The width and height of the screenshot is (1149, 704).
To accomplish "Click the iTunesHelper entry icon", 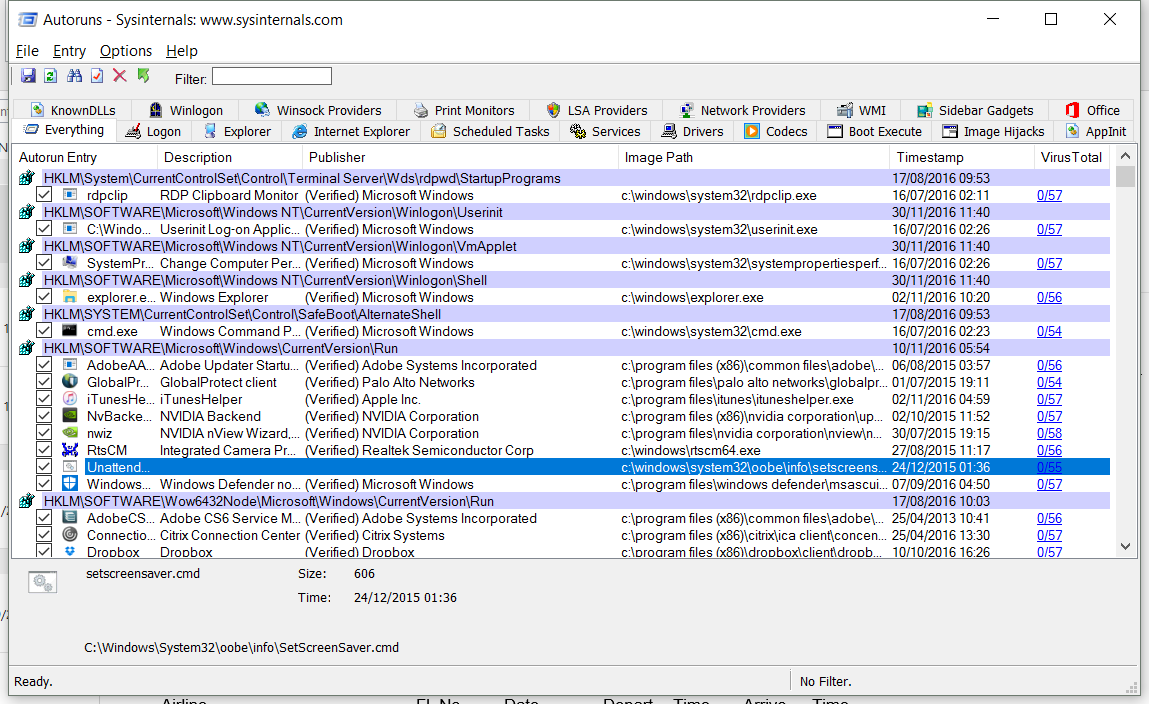I will (70, 399).
